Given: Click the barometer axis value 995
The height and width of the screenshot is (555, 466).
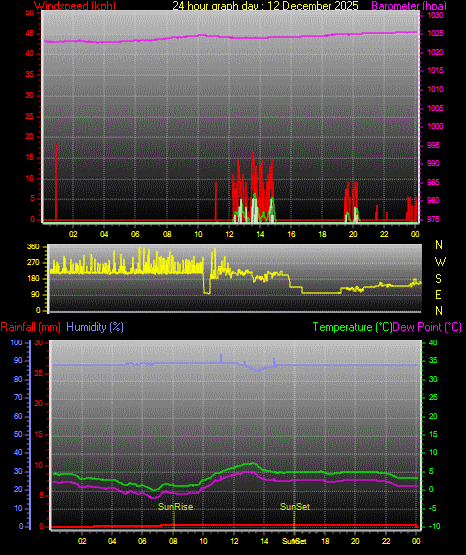Looking at the screenshot, I should tap(433, 145).
